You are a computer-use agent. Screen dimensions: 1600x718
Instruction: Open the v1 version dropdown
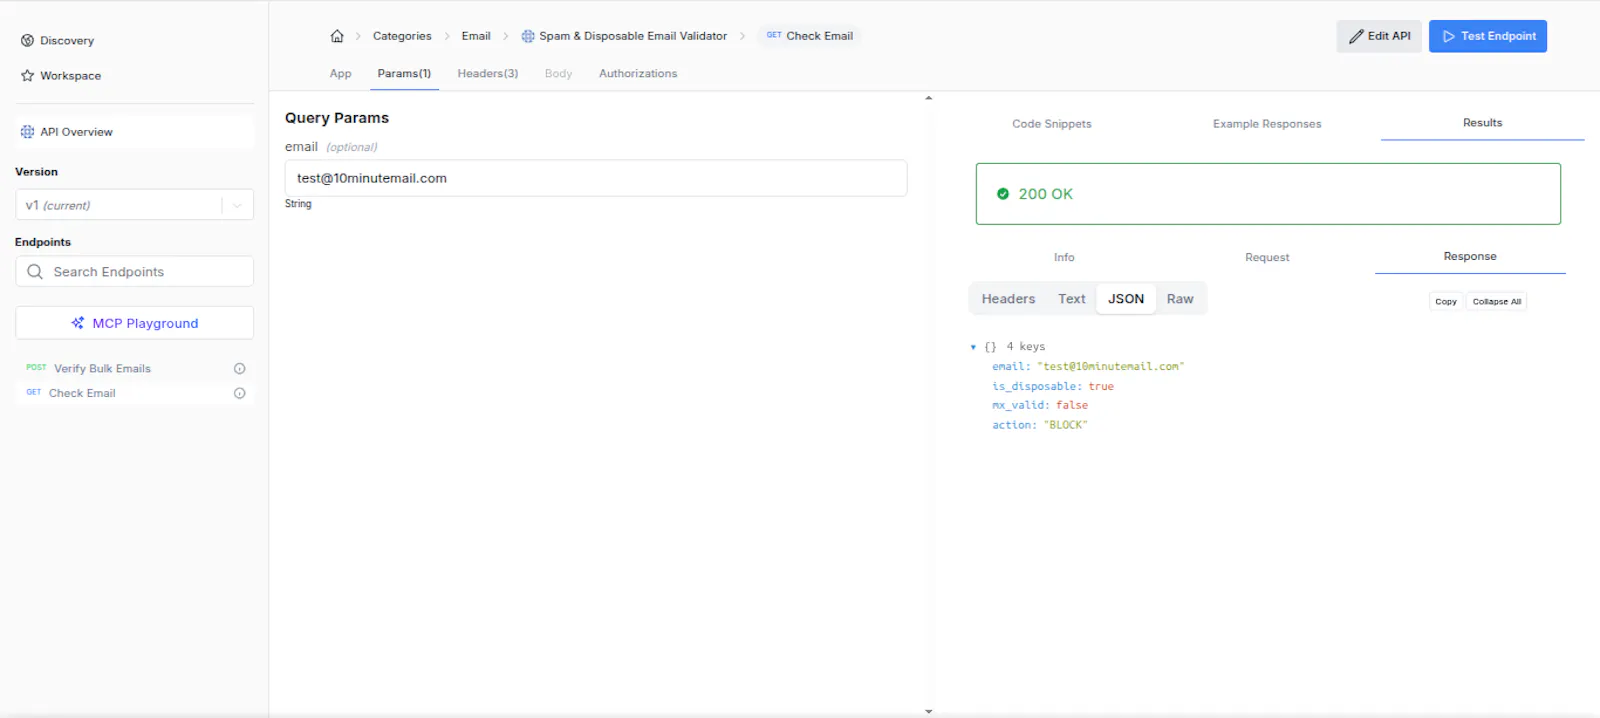(x=134, y=205)
